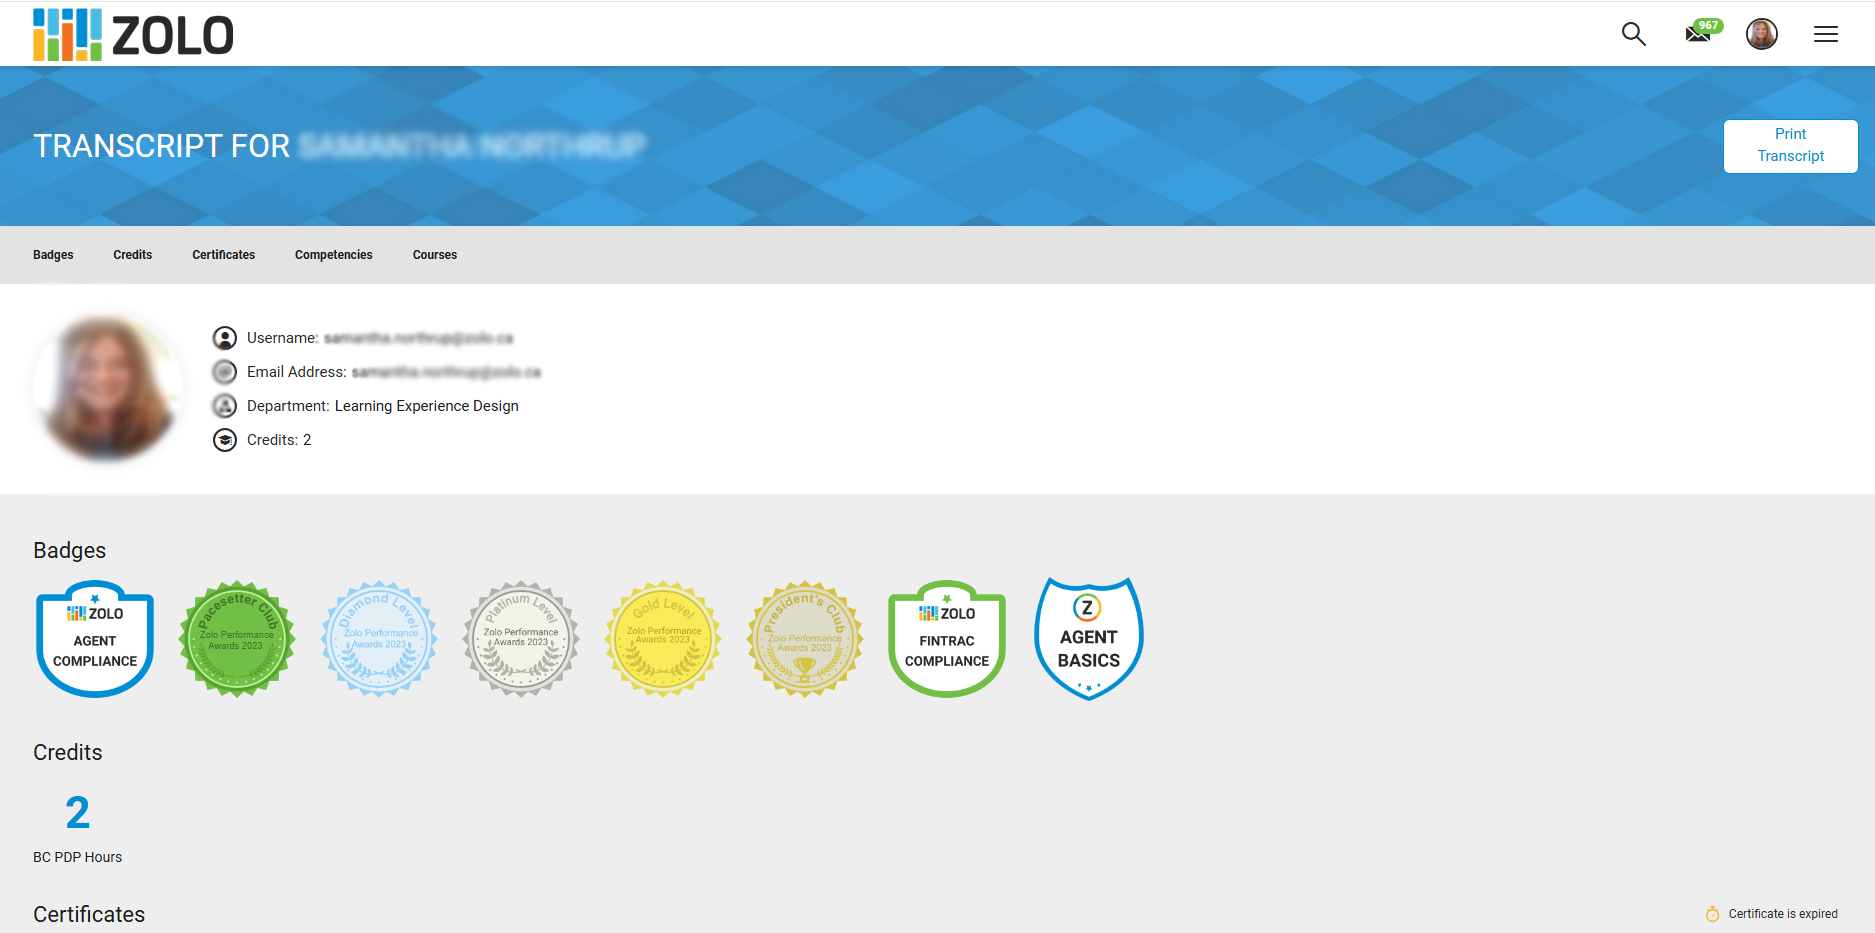Go to the Credits tab
1875x933 pixels.
click(x=133, y=255)
